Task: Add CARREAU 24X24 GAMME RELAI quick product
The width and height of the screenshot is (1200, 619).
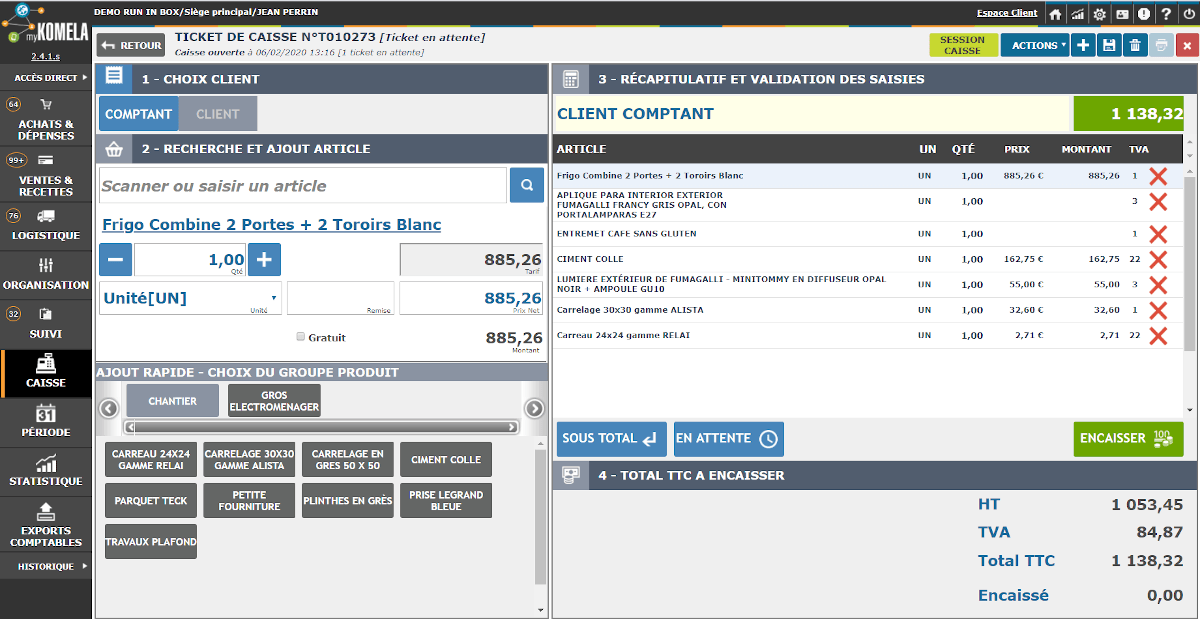Action: pyautogui.click(x=151, y=460)
